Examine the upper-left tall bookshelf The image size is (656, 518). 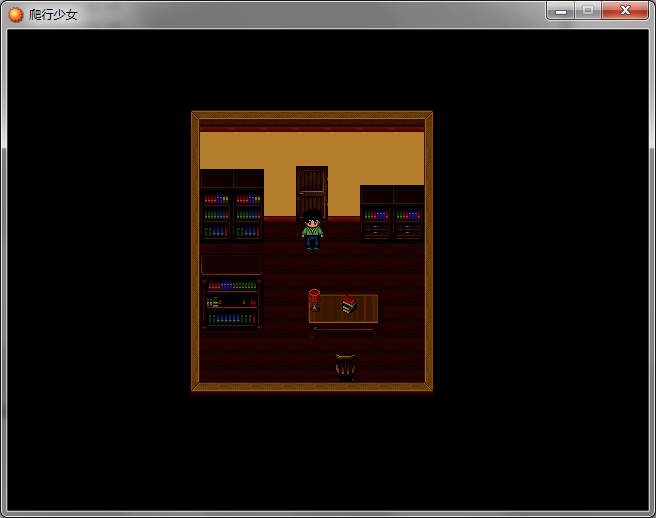(232, 206)
